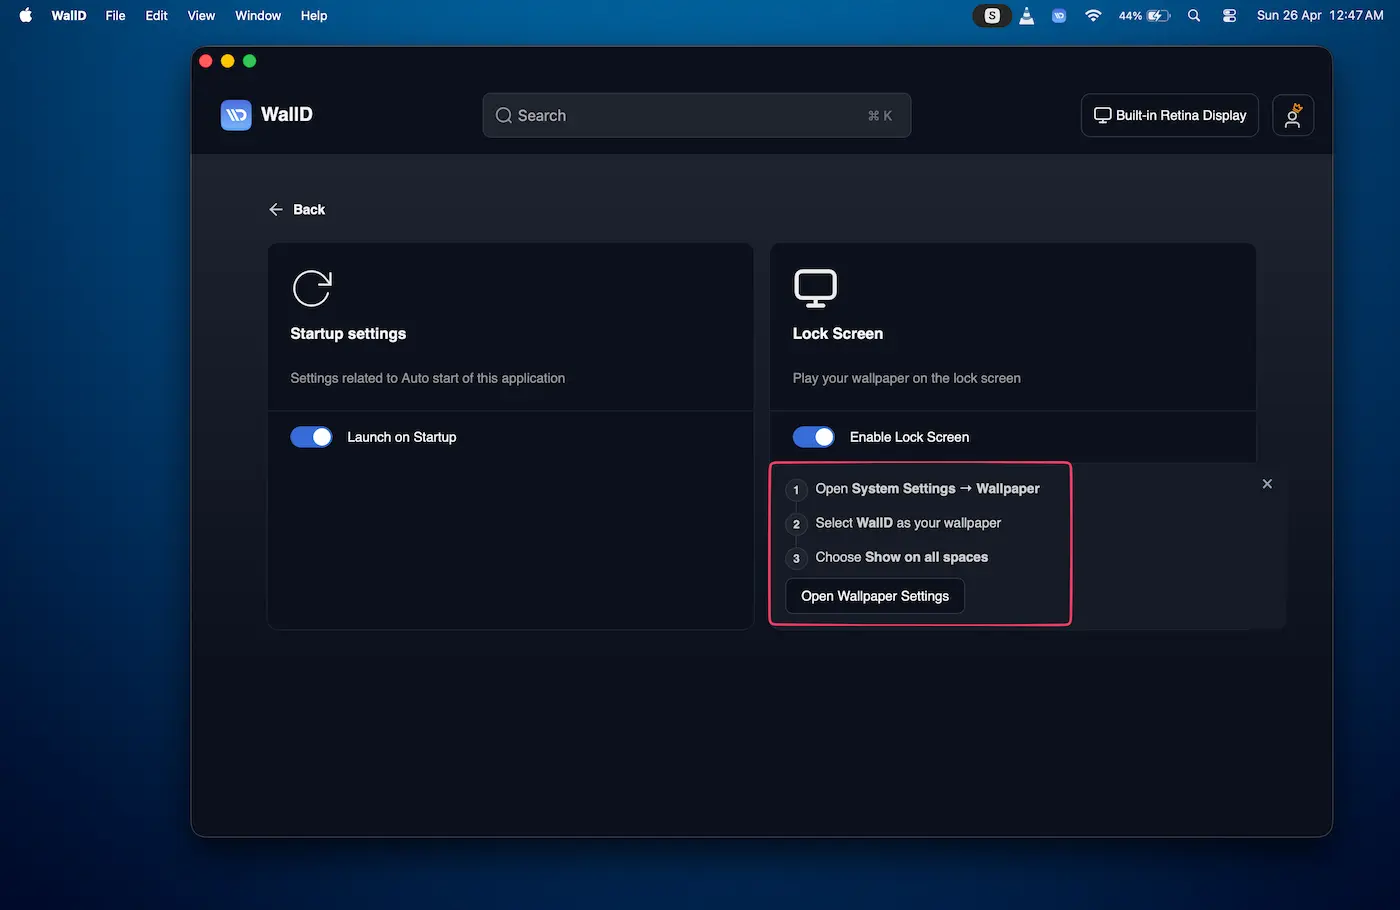Click the battery status icon

(1158, 16)
